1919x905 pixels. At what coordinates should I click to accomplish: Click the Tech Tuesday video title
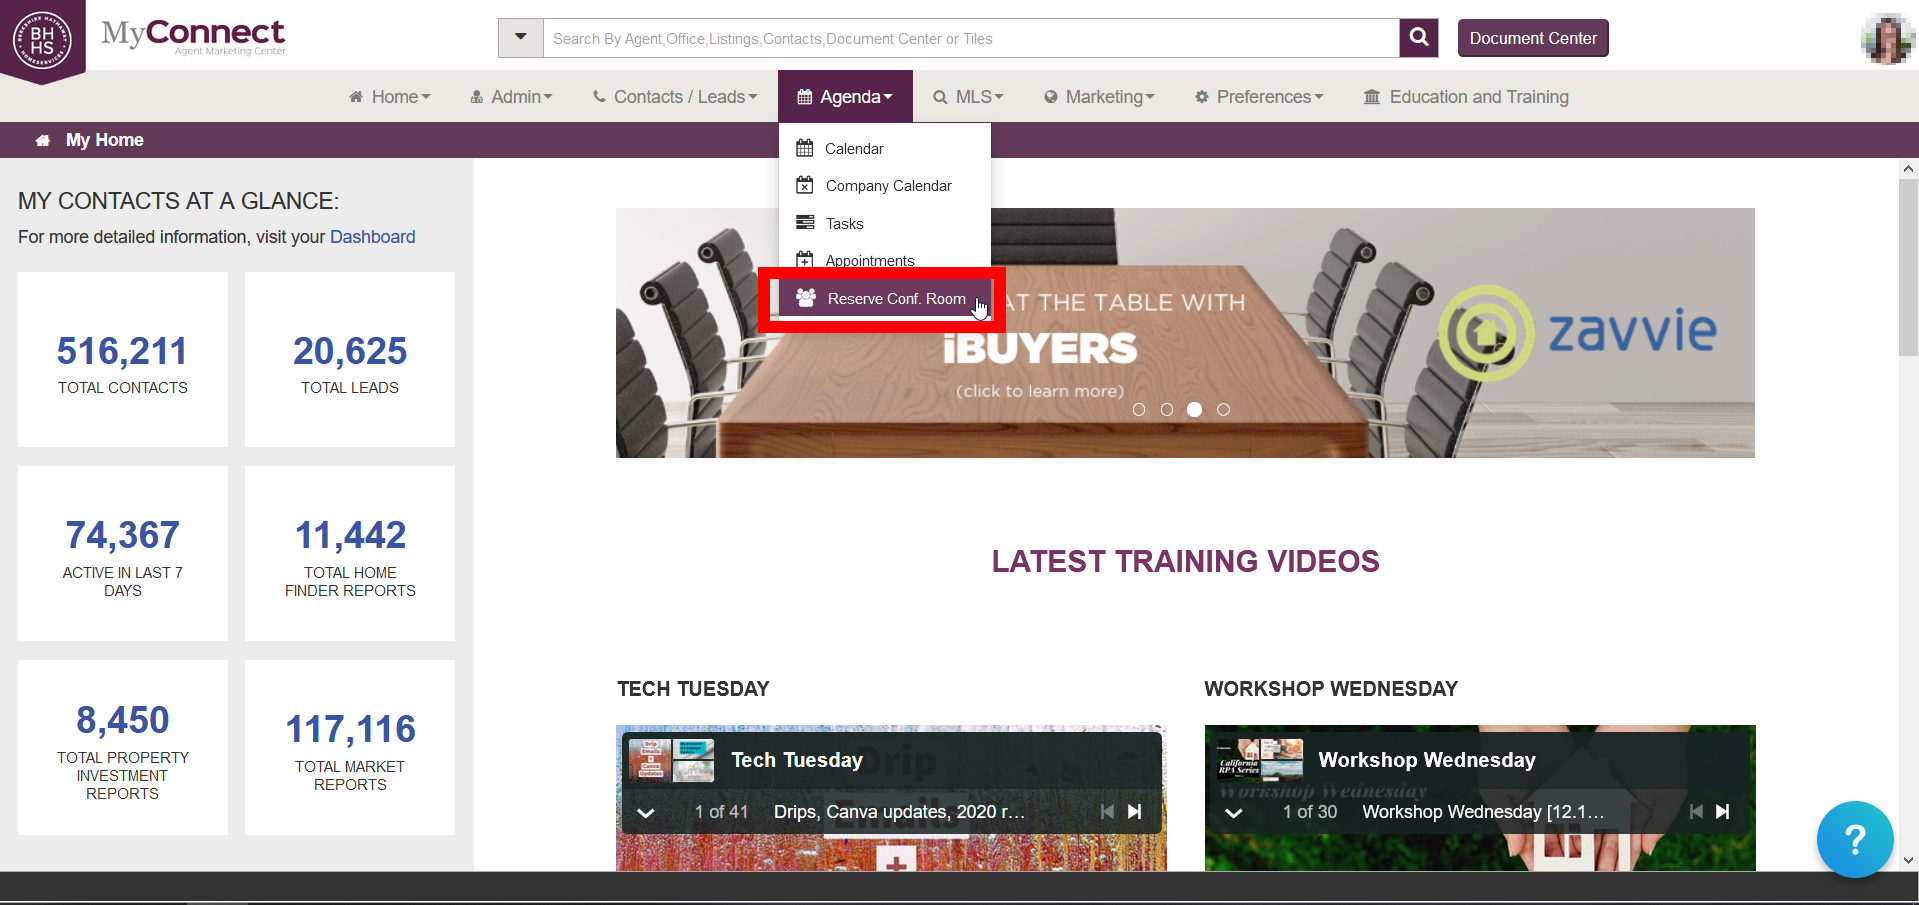[x=797, y=760]
